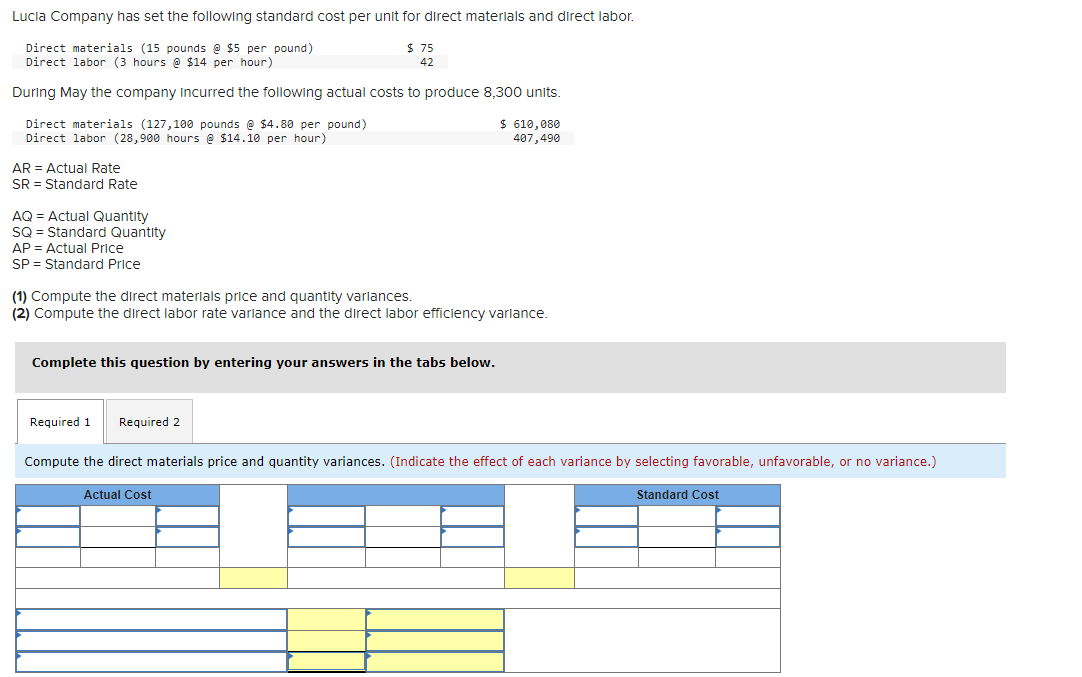This screenshot has height=677, width=1082.
Task: Open second variance name dropdown in bottom block
Action: pyautogui.click(x=152, y=641)
